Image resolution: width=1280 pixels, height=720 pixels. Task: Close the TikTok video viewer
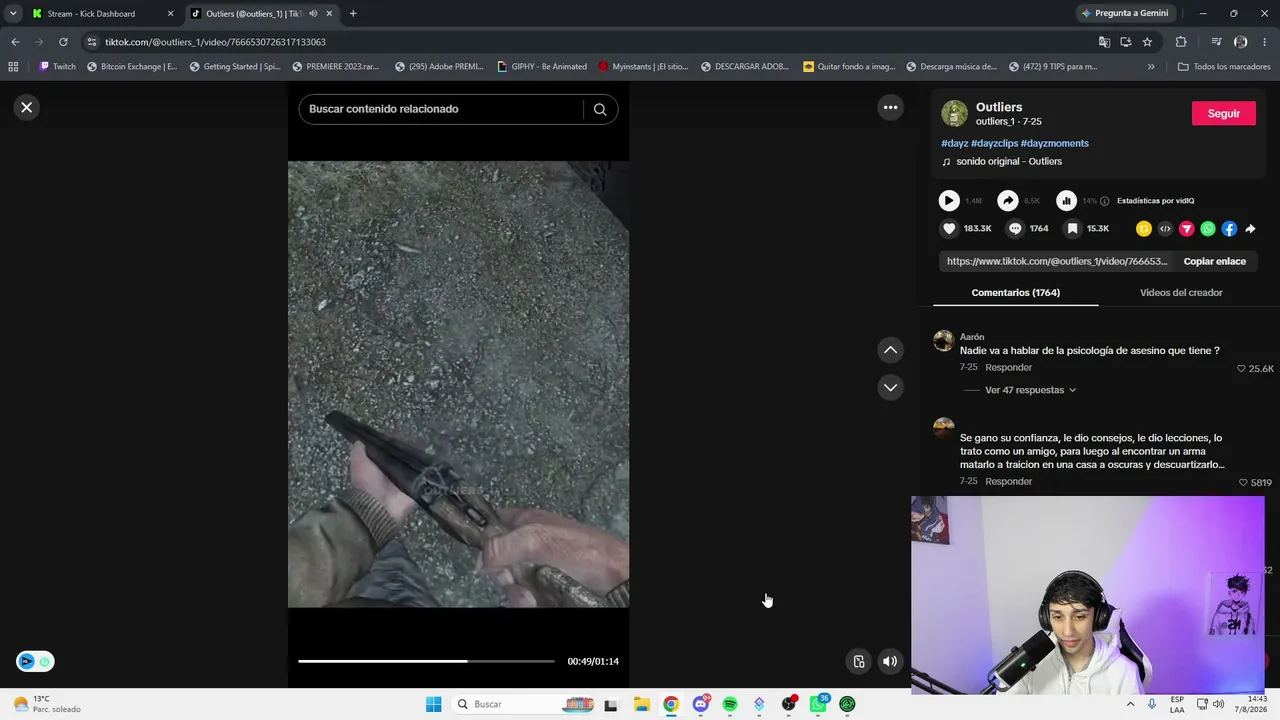[27, 107]
